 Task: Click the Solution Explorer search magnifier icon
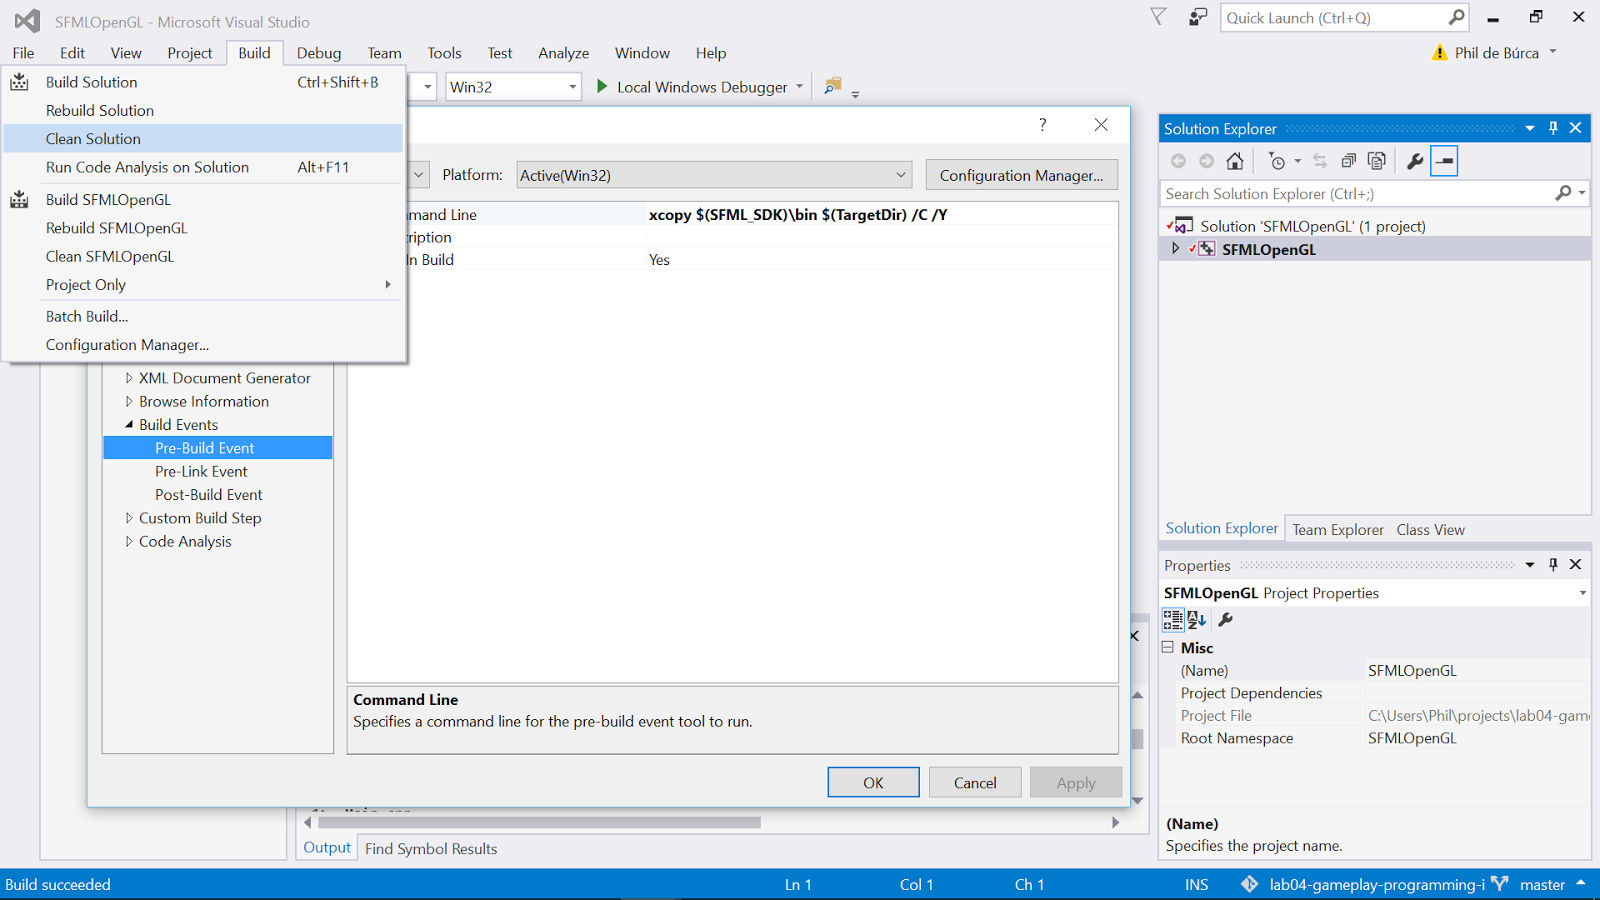(x=1563, y=193)
